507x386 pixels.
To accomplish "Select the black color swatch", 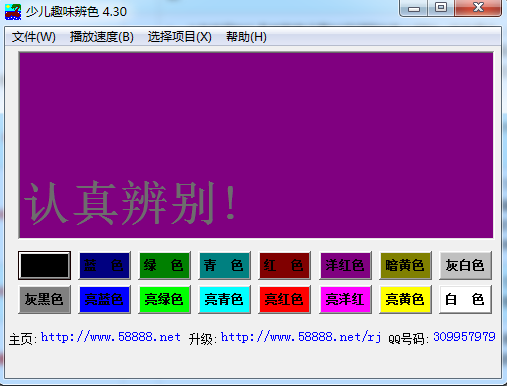I will click(x=44, y=266).
